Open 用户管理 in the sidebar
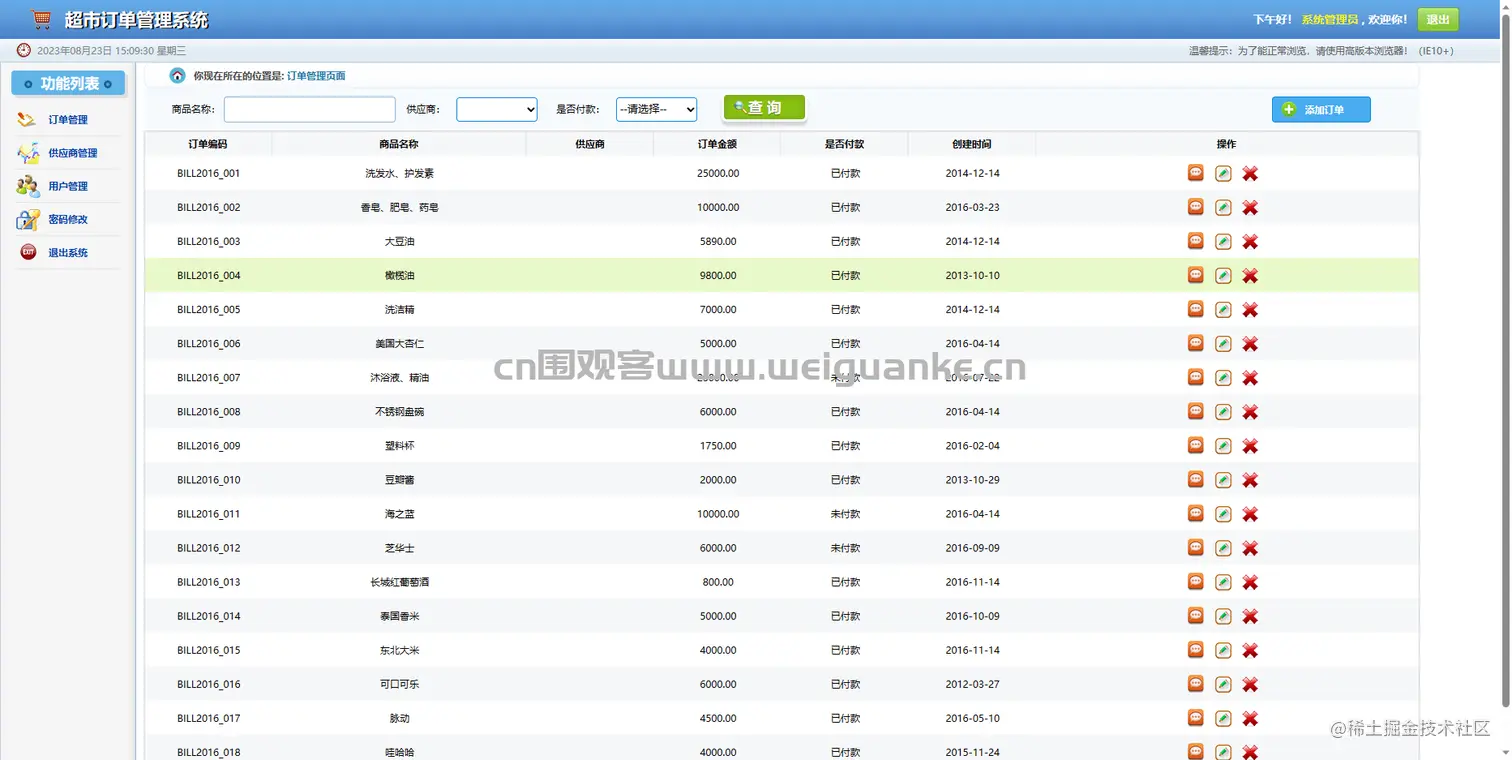The width and height of the screenshot is (1512, 760). point(68,186)
